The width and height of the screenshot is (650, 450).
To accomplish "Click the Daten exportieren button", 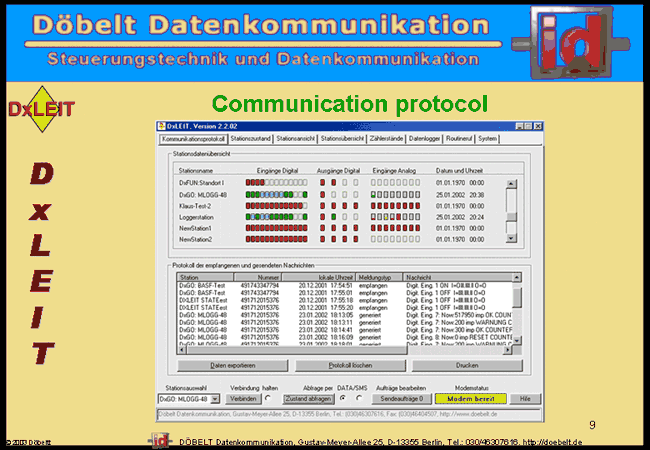I will point(233,365).
